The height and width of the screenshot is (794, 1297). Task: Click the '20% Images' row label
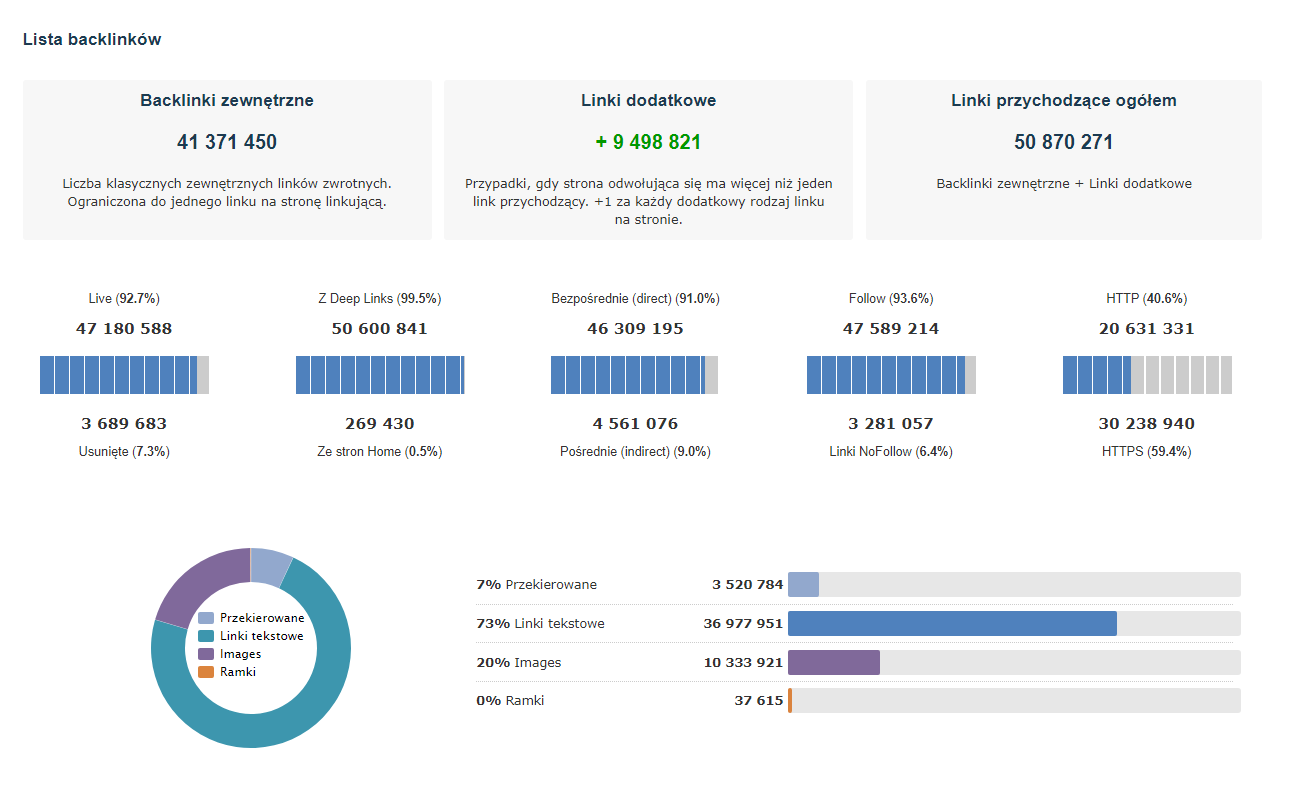click(518, 662)
